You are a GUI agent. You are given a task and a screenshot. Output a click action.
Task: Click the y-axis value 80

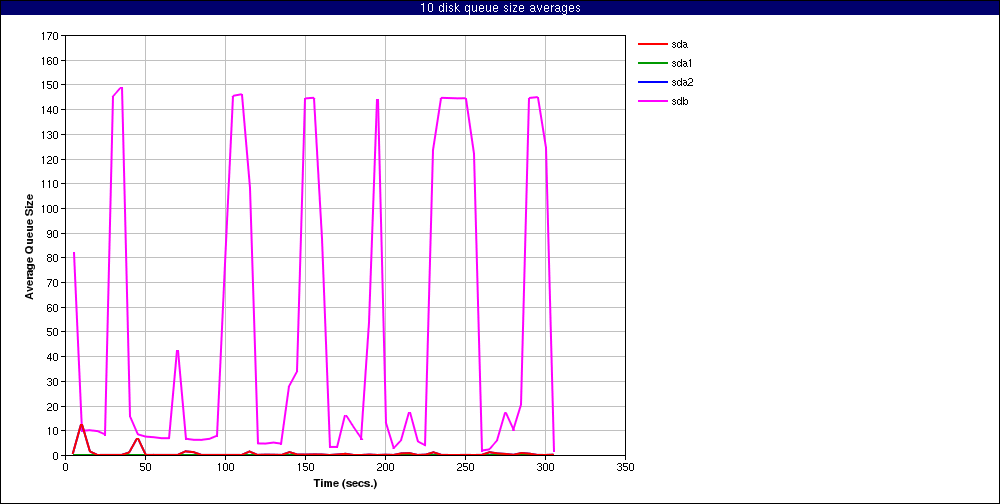pos(52,258)
